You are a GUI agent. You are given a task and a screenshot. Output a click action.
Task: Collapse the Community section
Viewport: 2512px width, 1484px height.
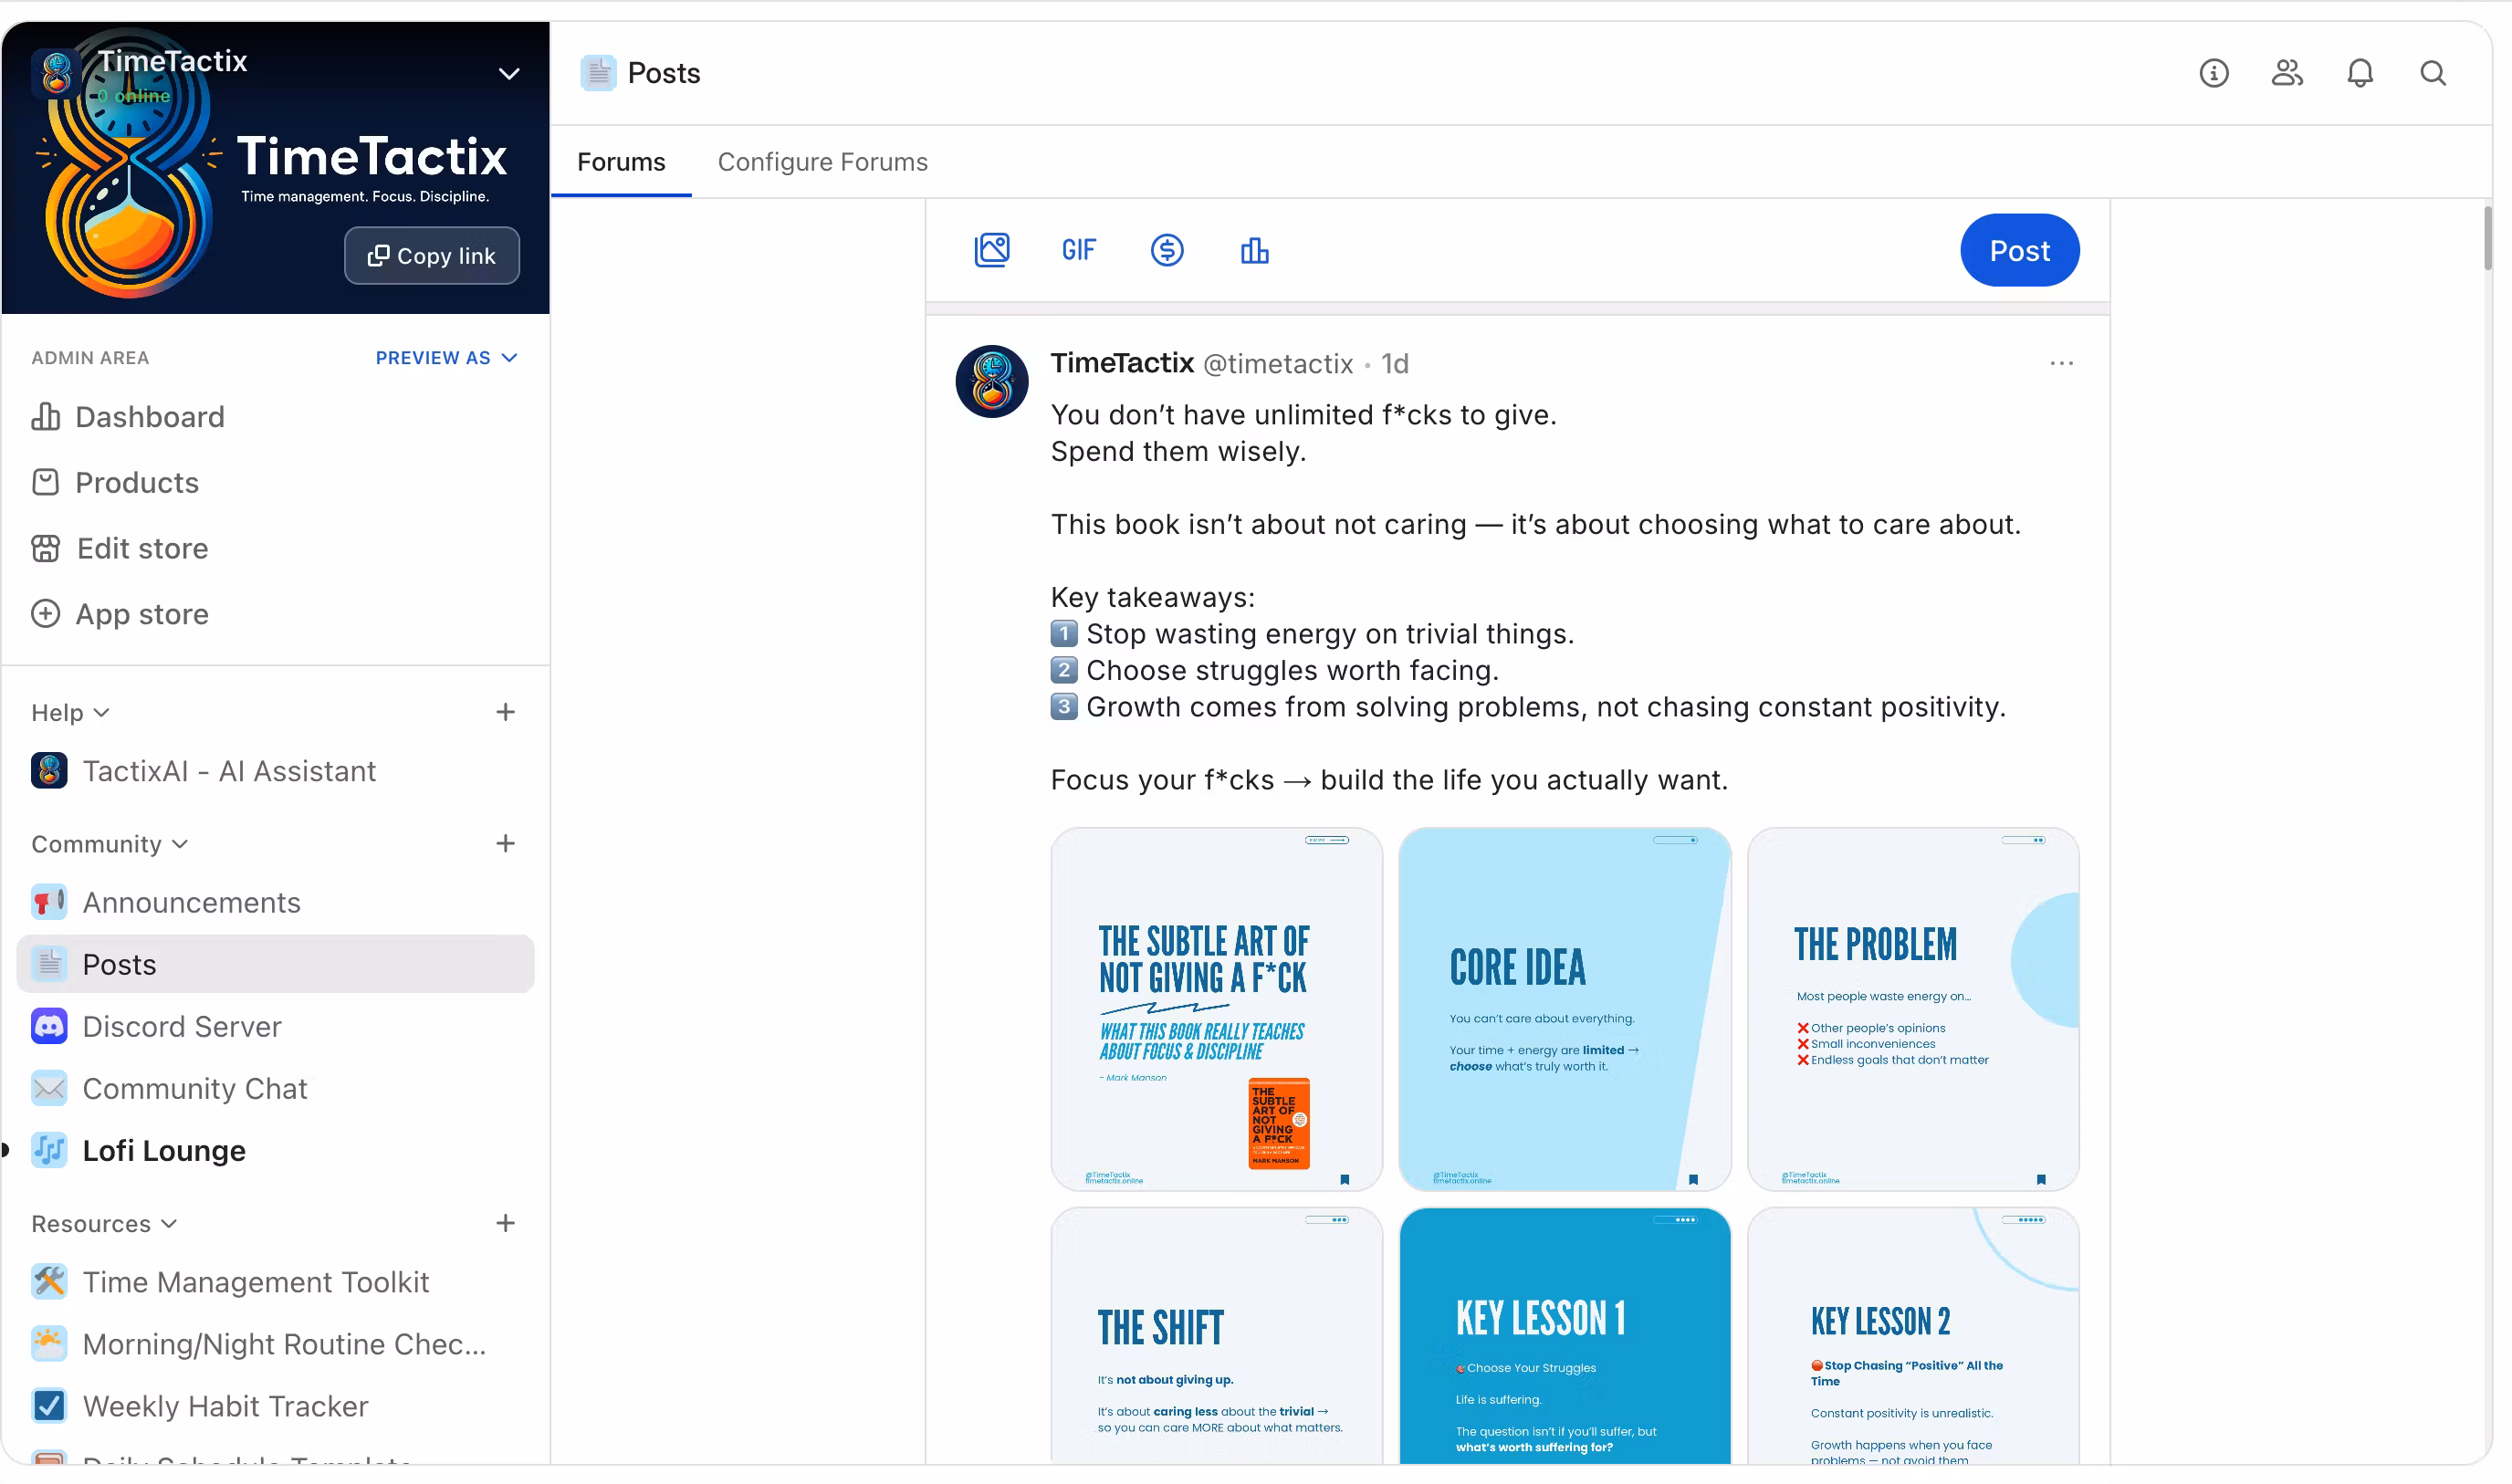[x=109, y=844]
